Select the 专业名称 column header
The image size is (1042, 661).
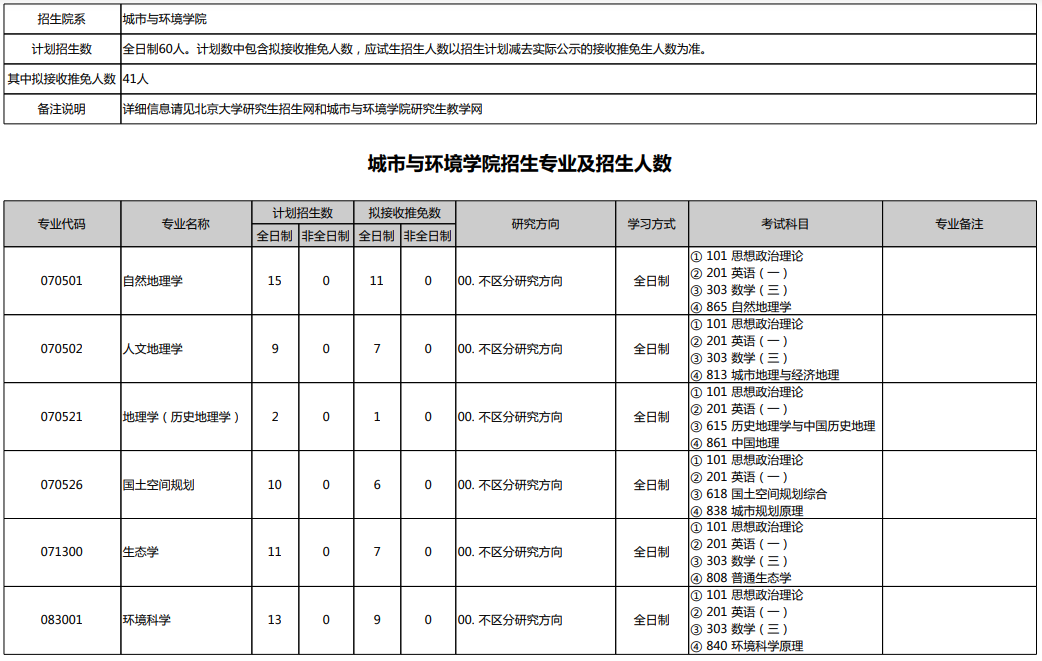pyautogui.click(x=186, y=224)
